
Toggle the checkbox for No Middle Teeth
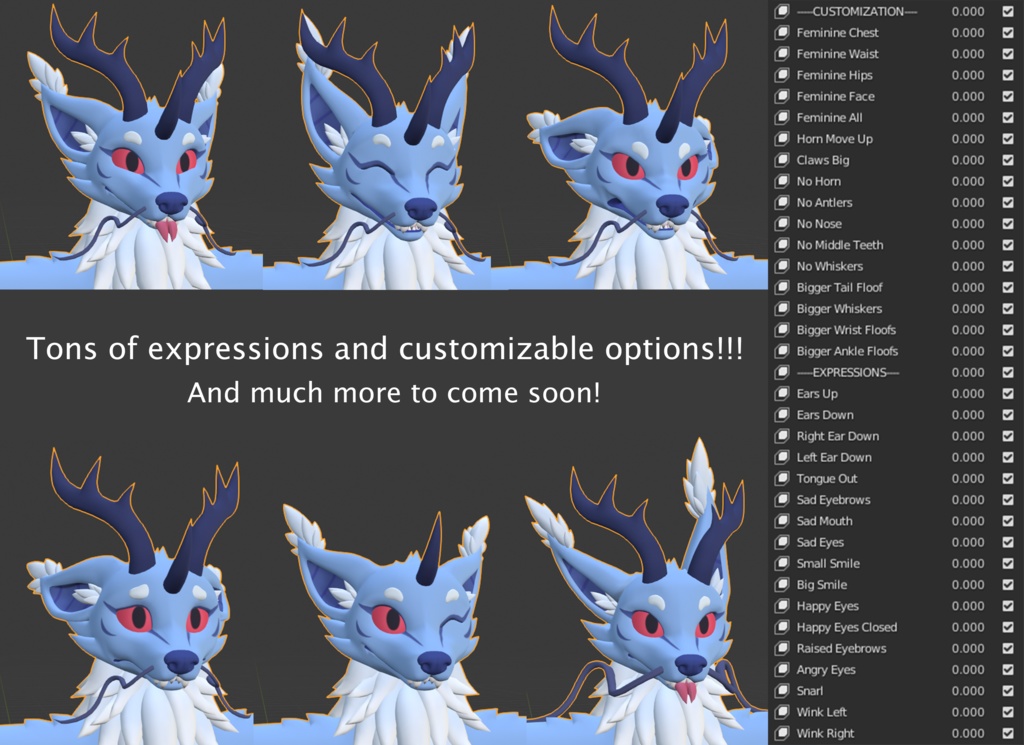click(x=1010, y=244)
